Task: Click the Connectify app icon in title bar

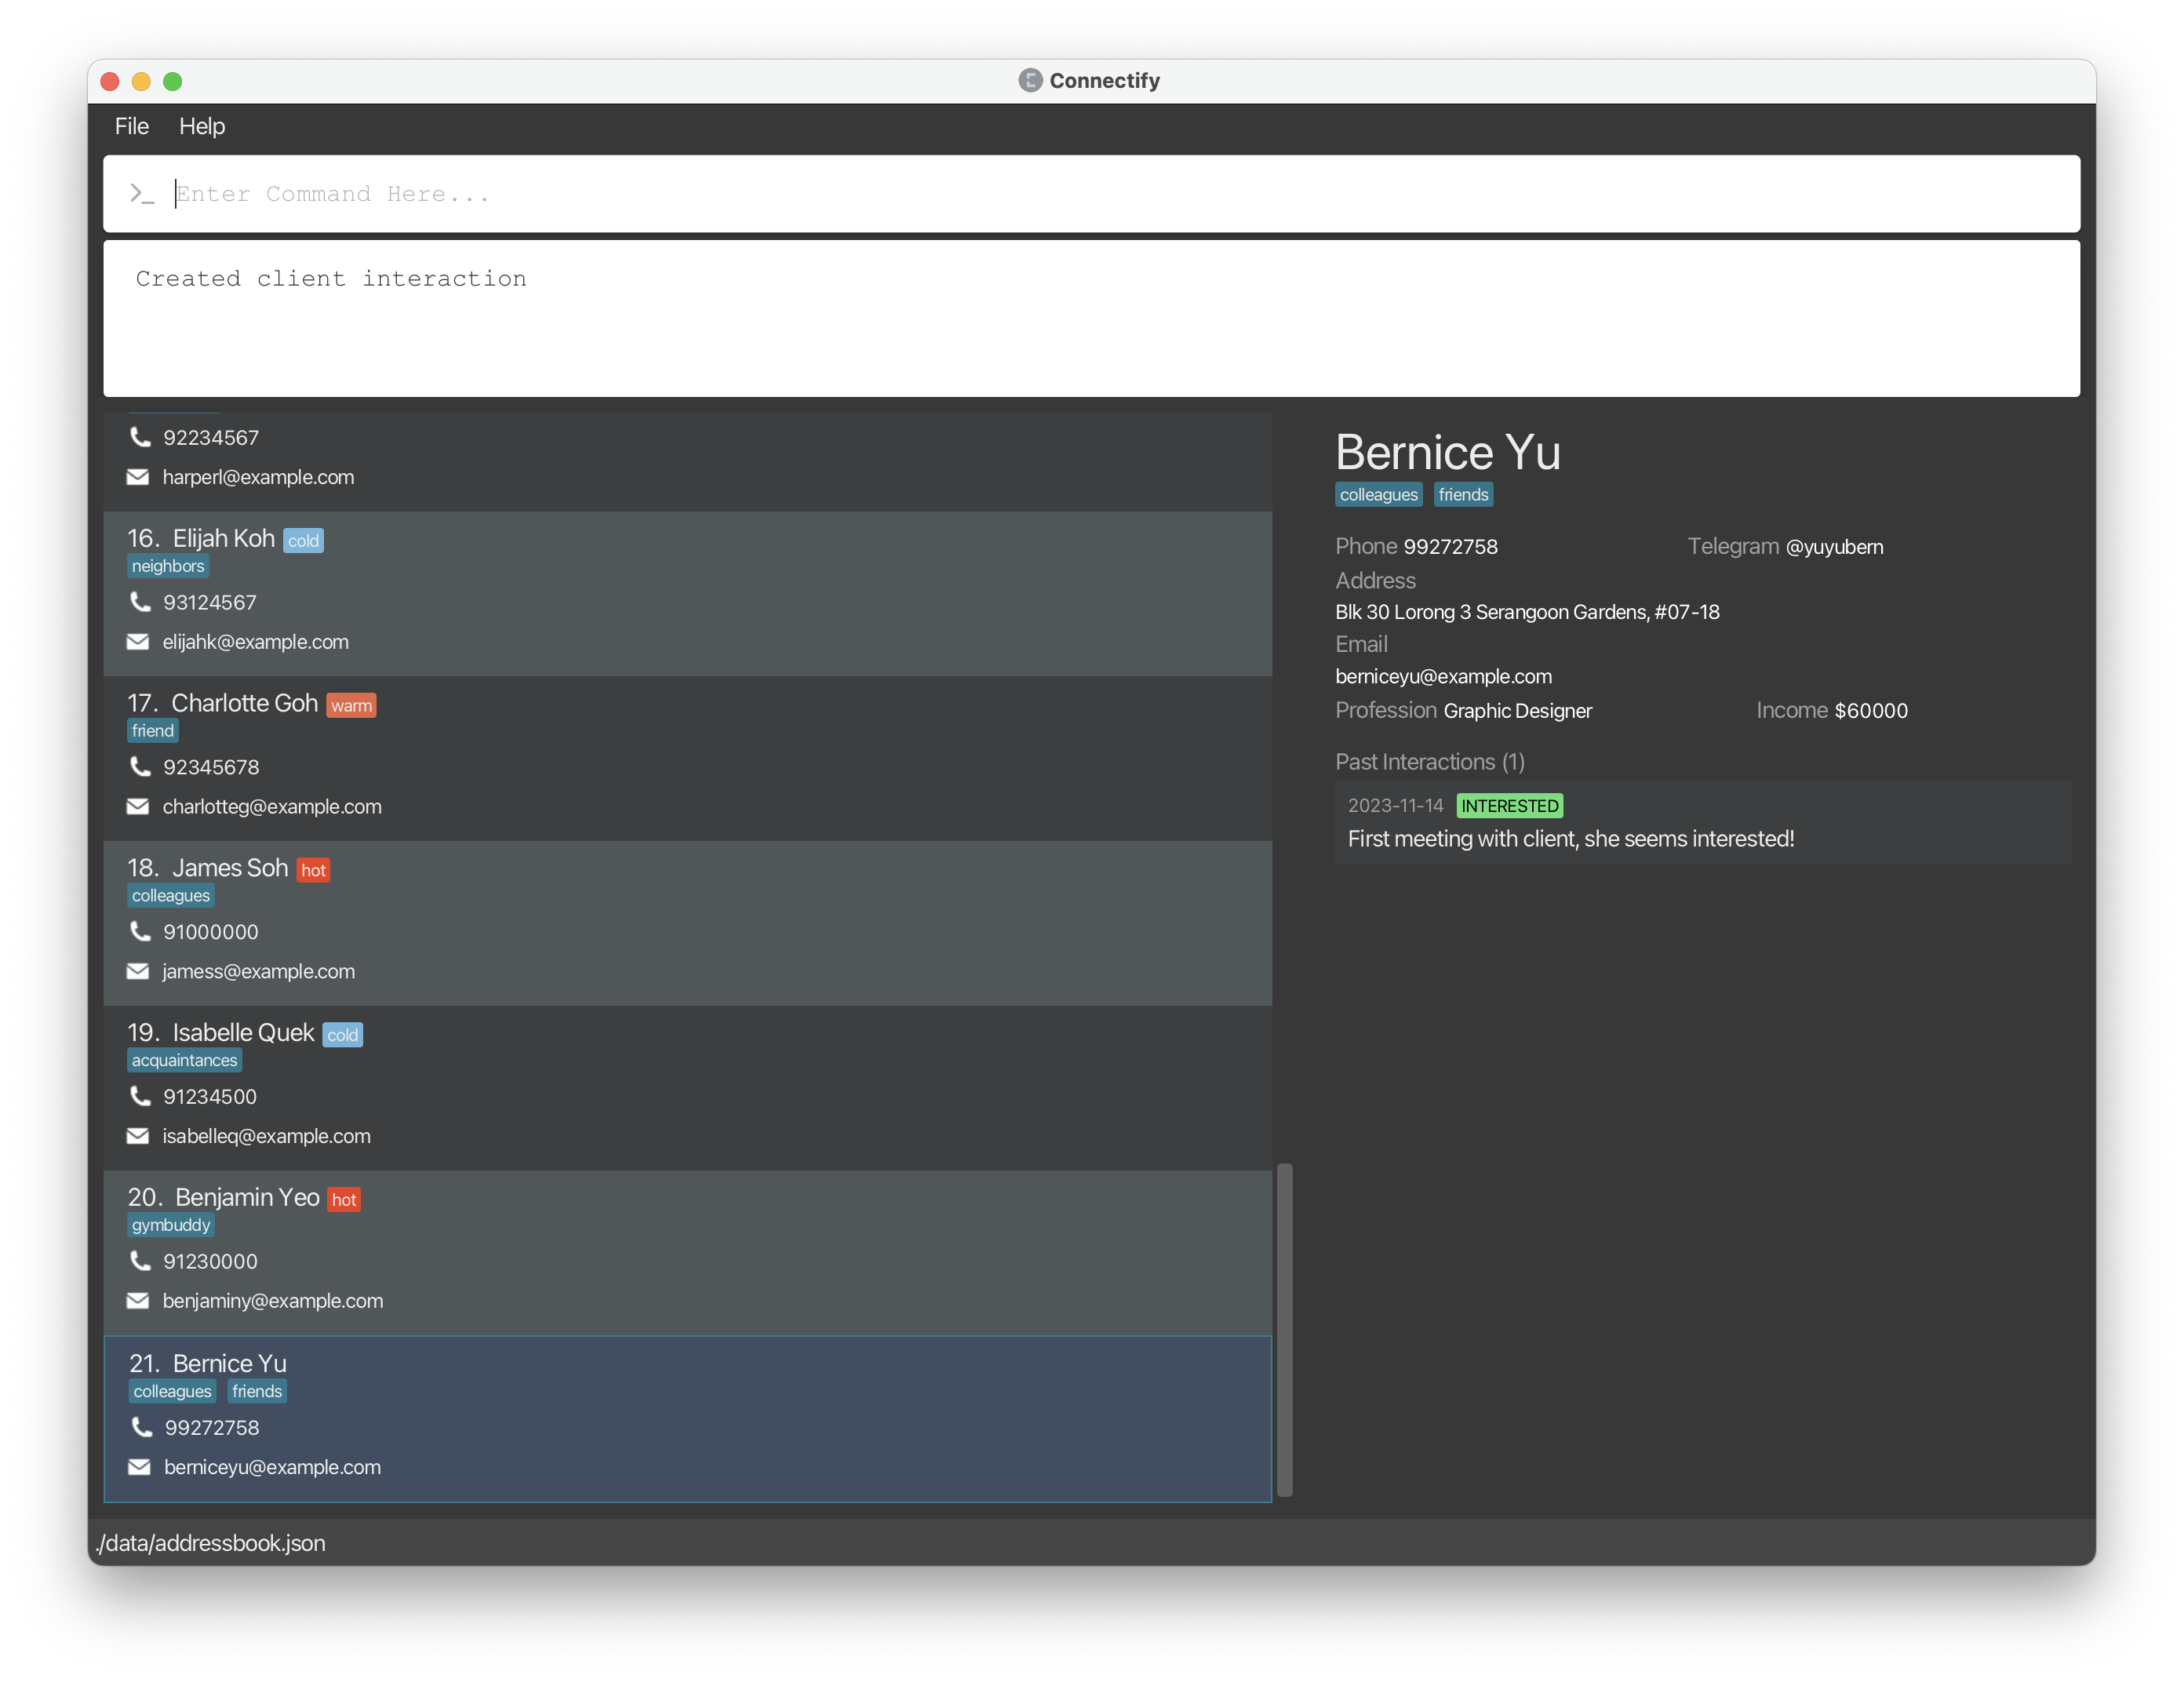Action: (x=1028, y=78)
